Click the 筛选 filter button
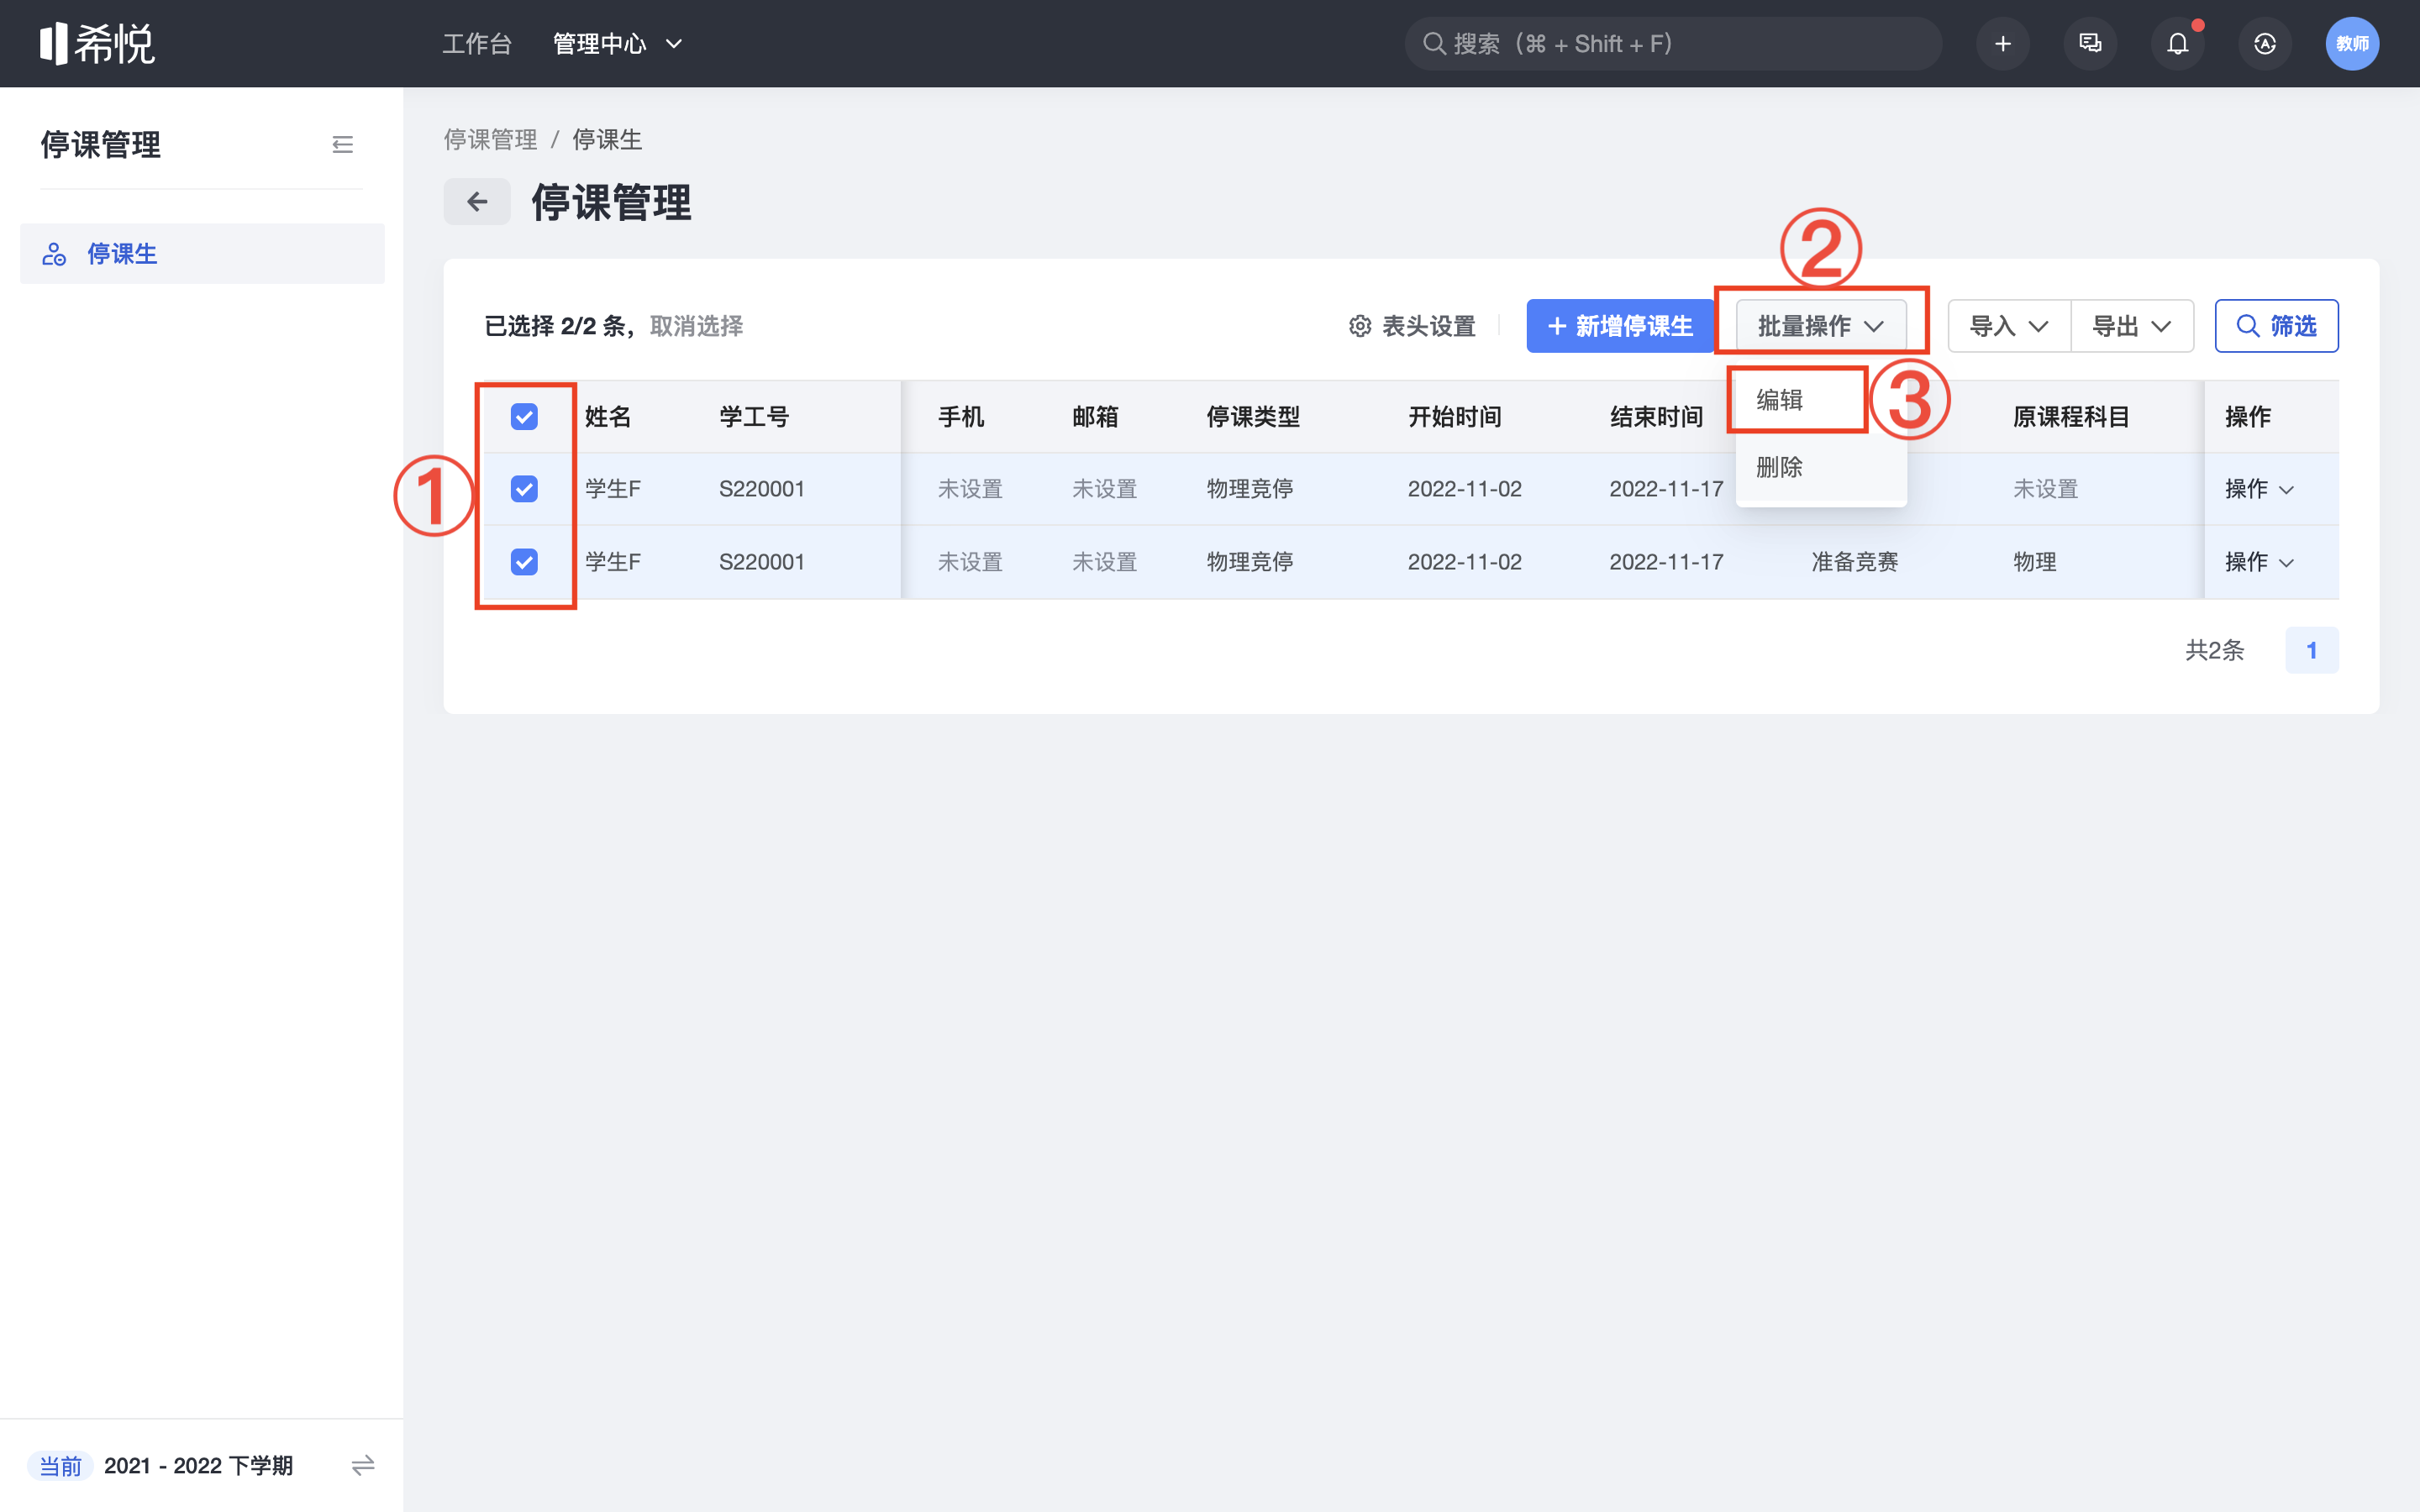 (2276, 326)
